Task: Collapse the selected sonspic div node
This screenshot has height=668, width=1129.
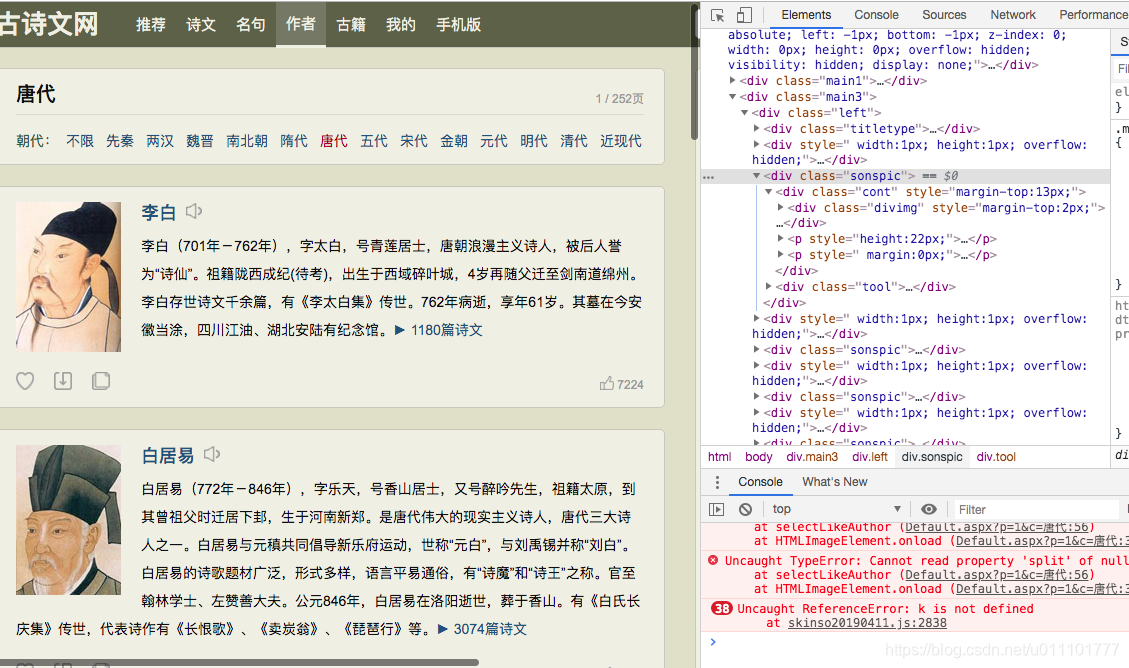Action: [756, 176]
